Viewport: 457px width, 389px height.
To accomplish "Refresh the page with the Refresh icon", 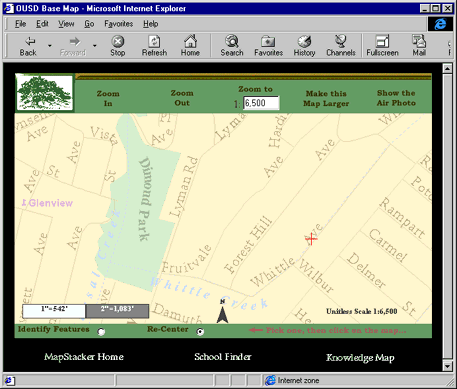I will pos(154,41).
